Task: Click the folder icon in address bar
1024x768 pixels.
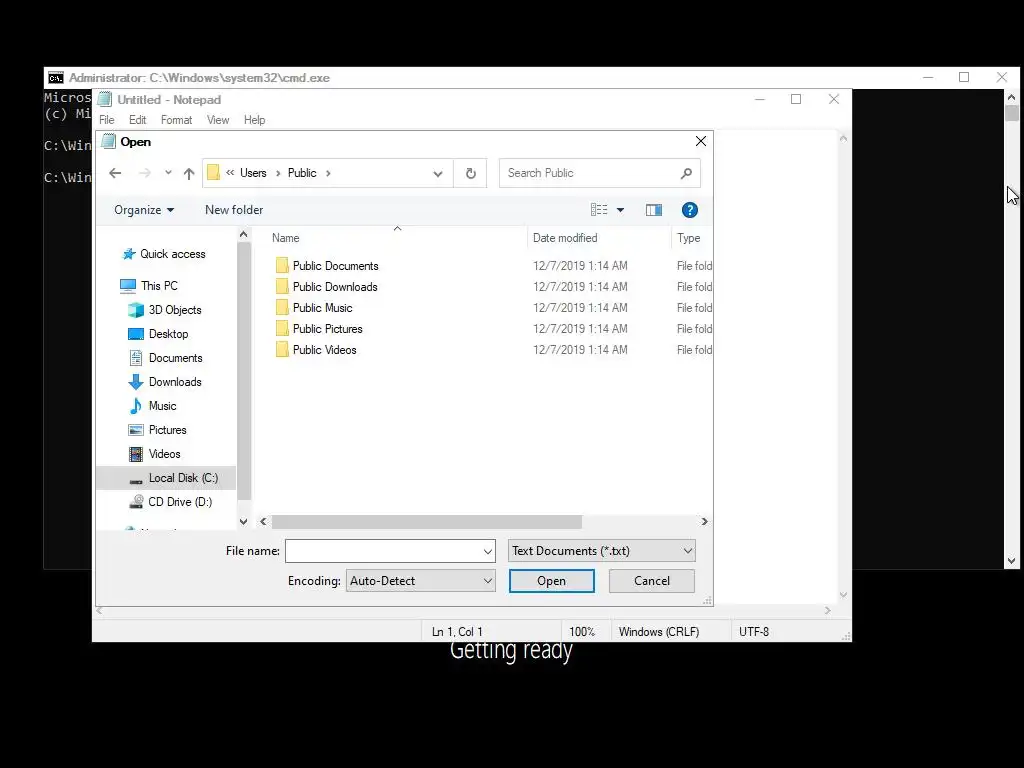Action: (x=214, y=172)
